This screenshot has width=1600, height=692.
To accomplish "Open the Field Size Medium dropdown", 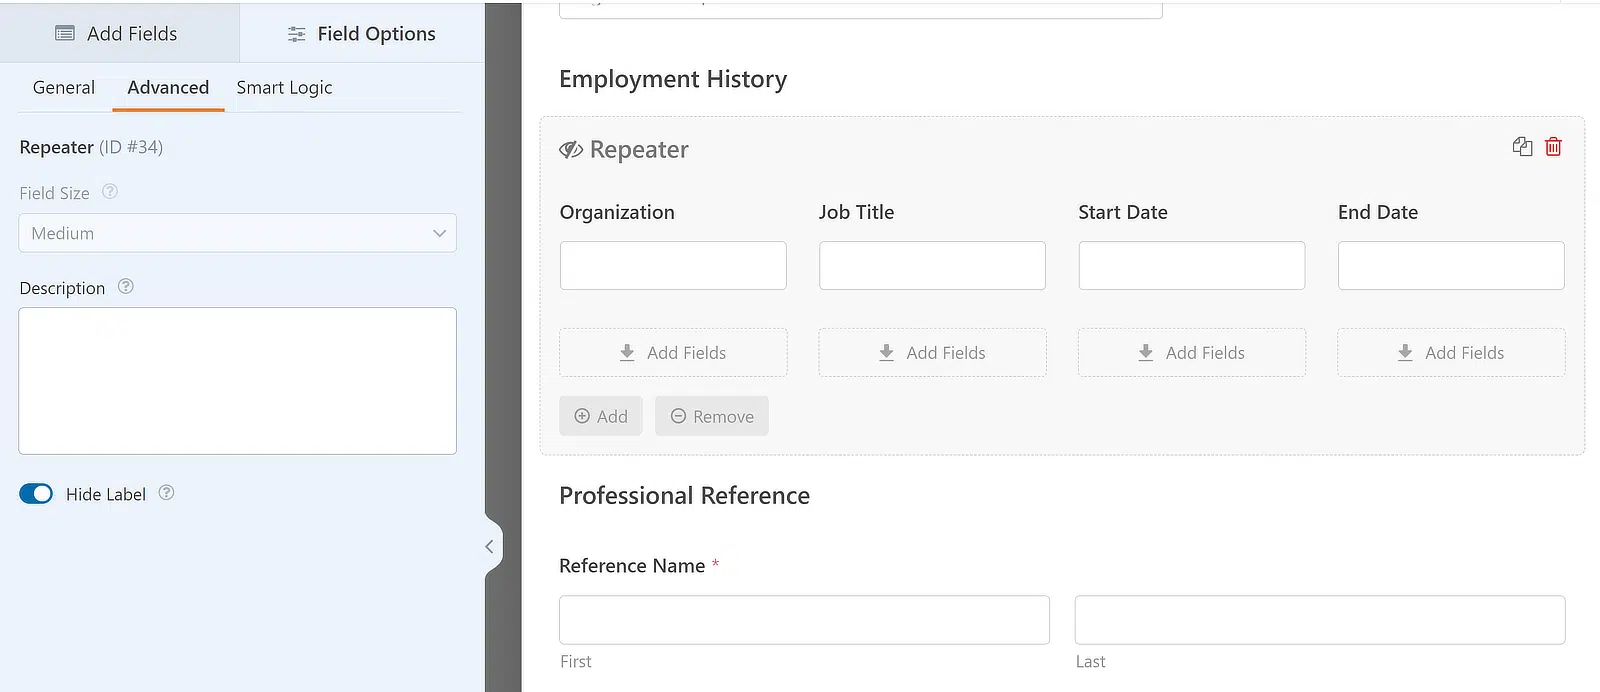I will click(x=238, y=233).
